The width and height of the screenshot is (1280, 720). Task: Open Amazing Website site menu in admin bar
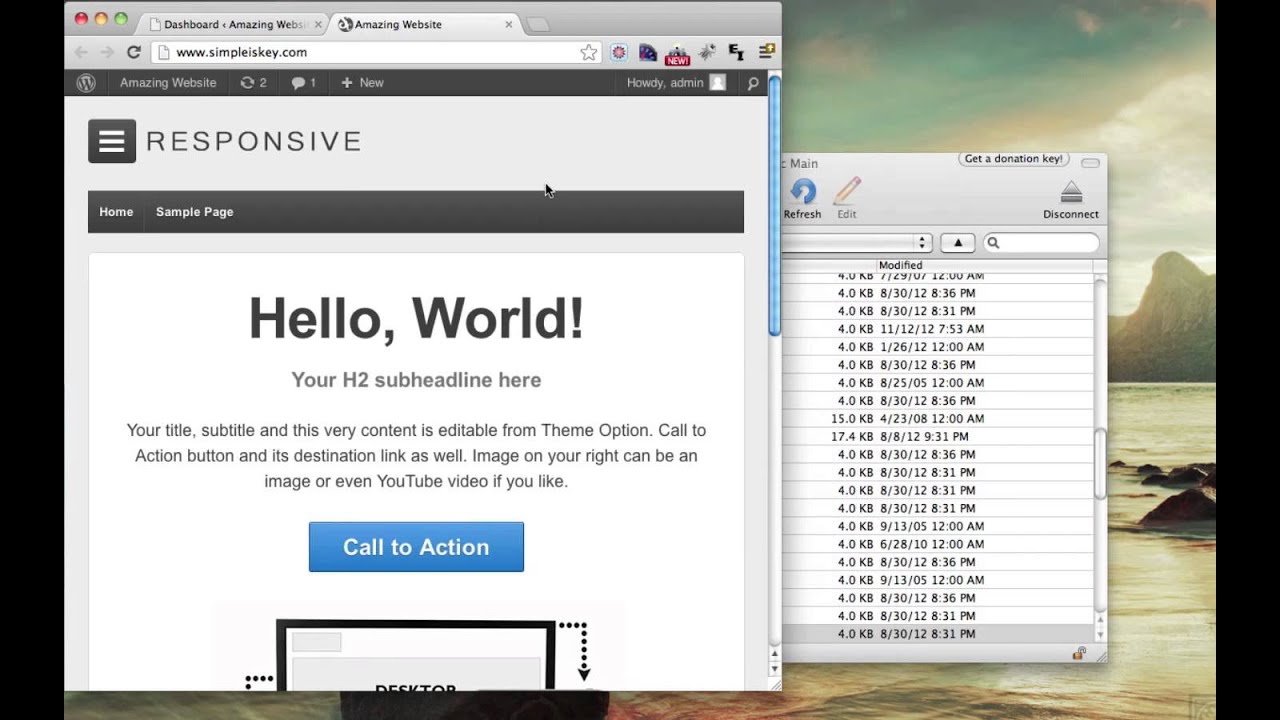pos(168,83)
